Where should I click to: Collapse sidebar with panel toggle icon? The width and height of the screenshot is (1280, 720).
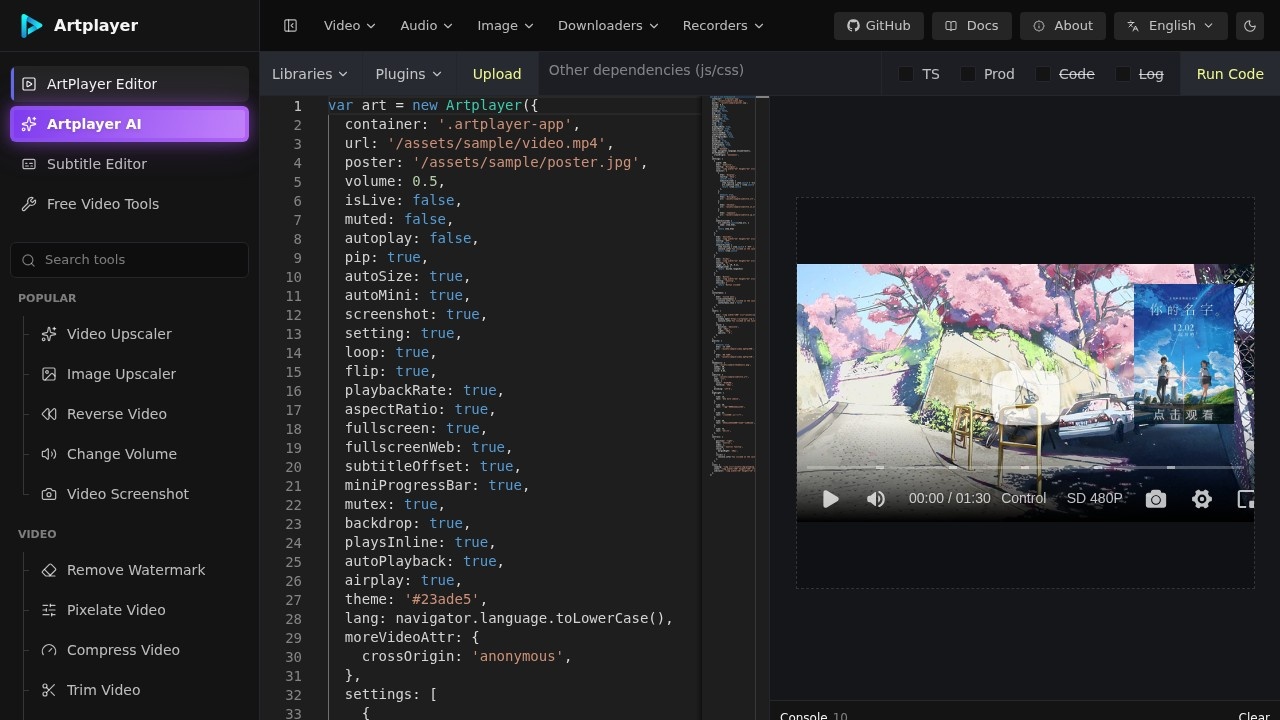[291, 26]
